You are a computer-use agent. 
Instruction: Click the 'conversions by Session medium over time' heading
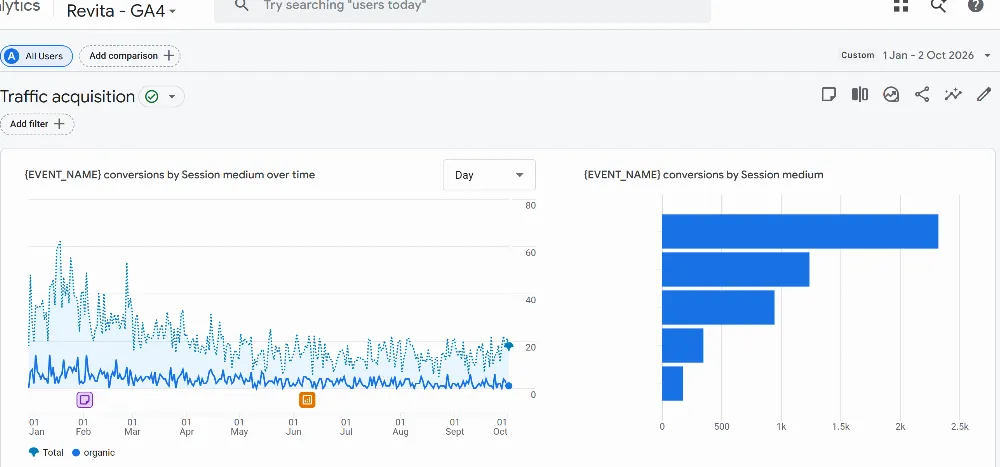[x=170, y=174]
